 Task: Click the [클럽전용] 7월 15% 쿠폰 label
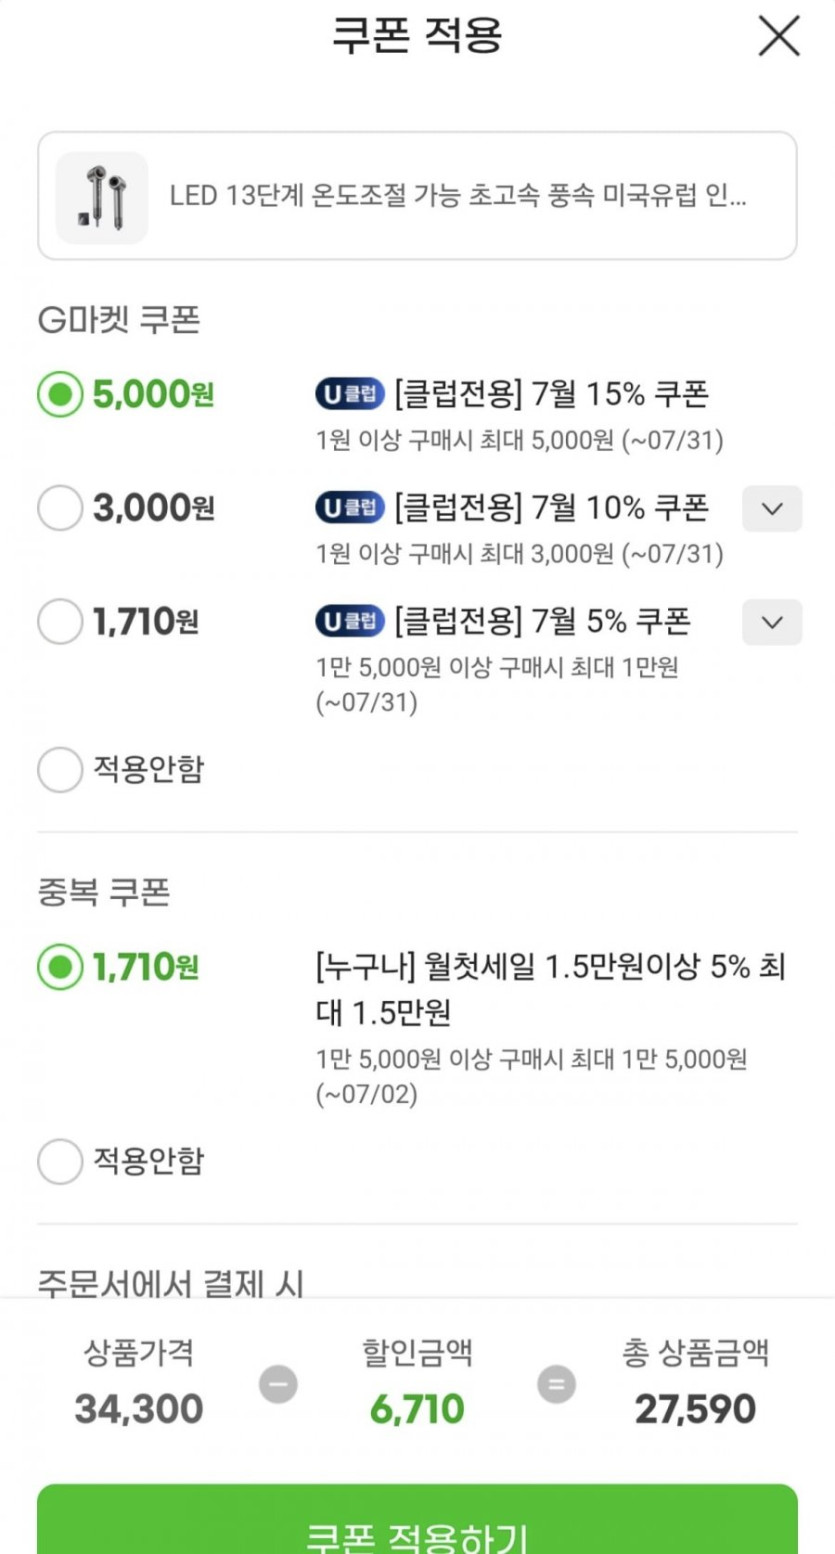[551, 396]
